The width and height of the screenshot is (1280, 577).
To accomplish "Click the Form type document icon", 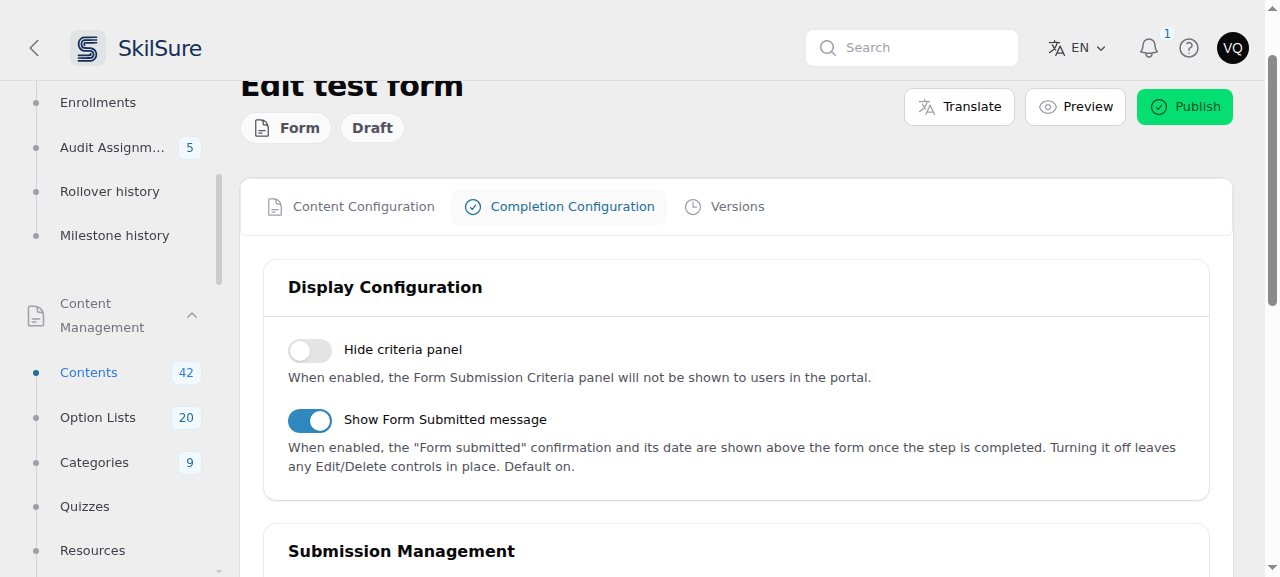I will coord(262,128).
